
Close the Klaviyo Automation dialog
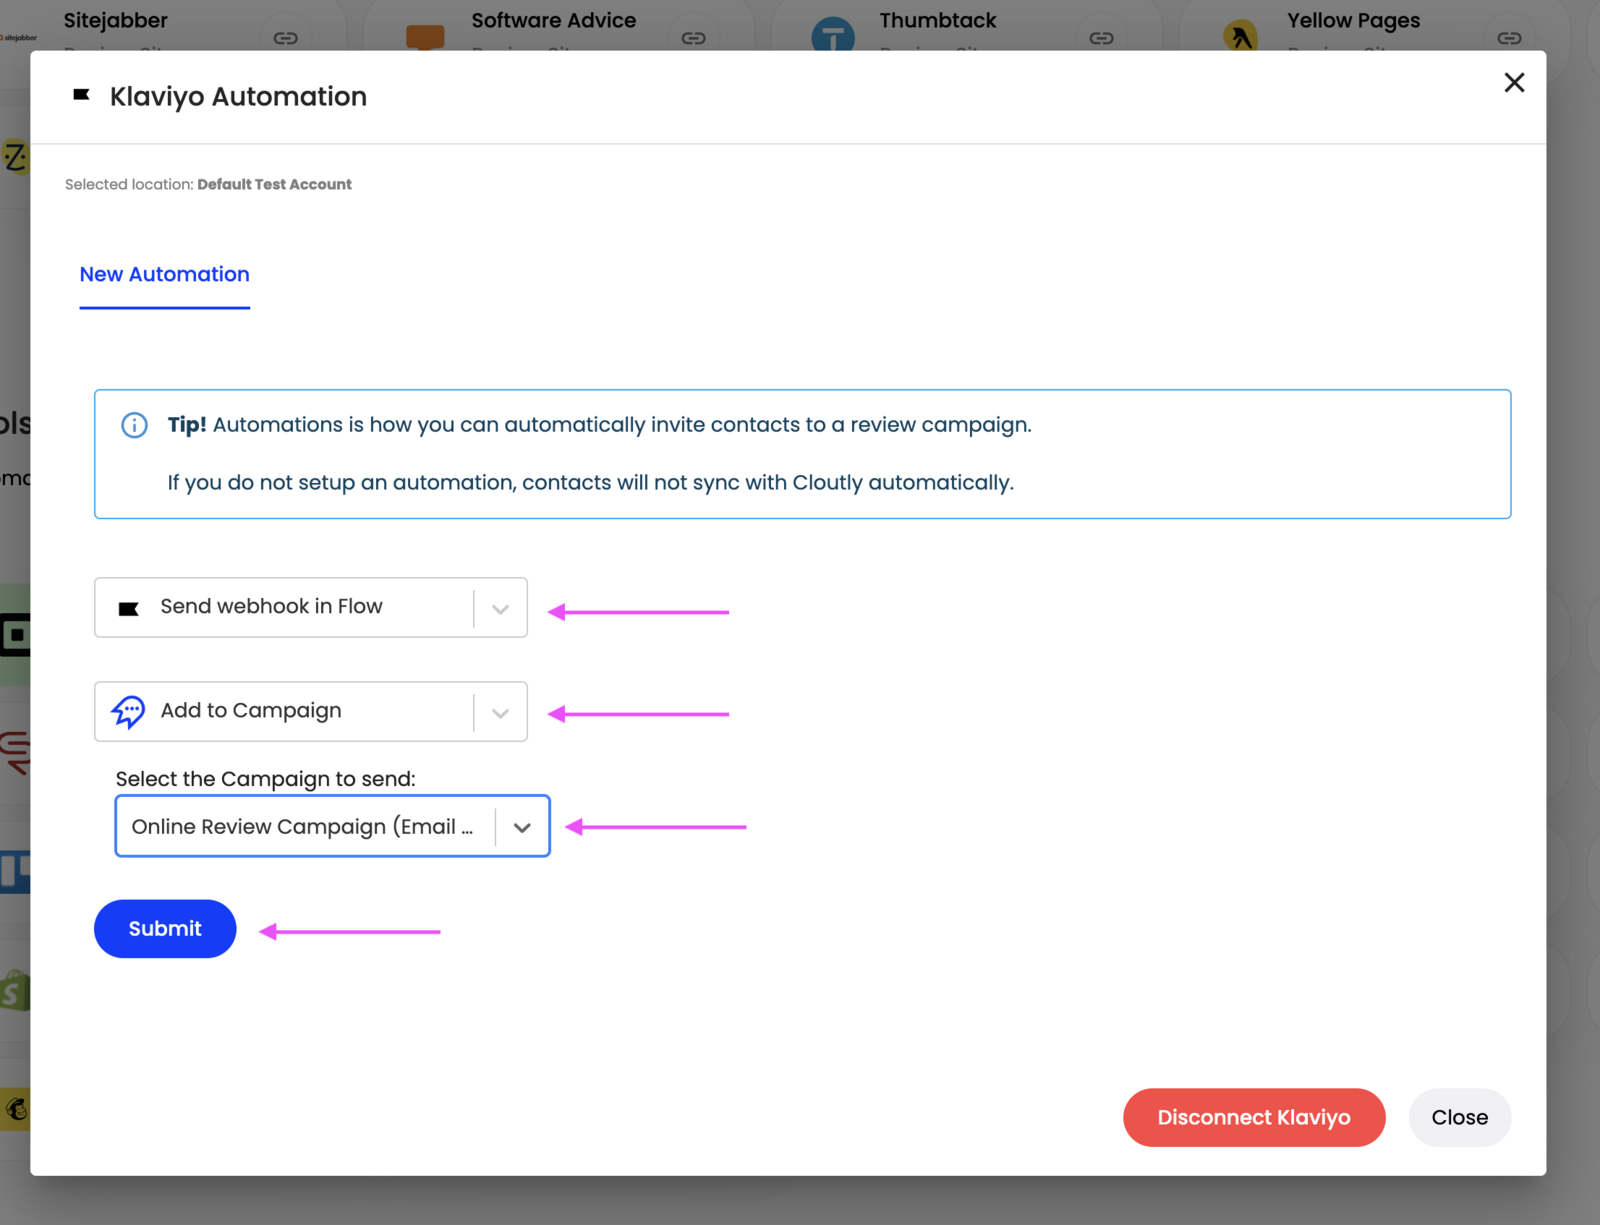pyautogui.click(x=1514, y=83)
